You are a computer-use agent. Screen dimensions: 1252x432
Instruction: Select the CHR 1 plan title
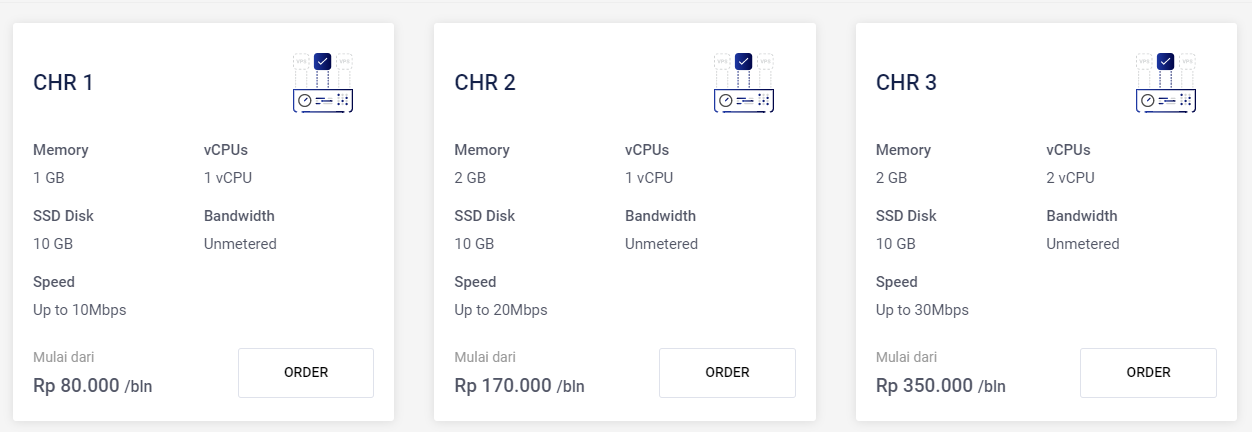[64, 83]
